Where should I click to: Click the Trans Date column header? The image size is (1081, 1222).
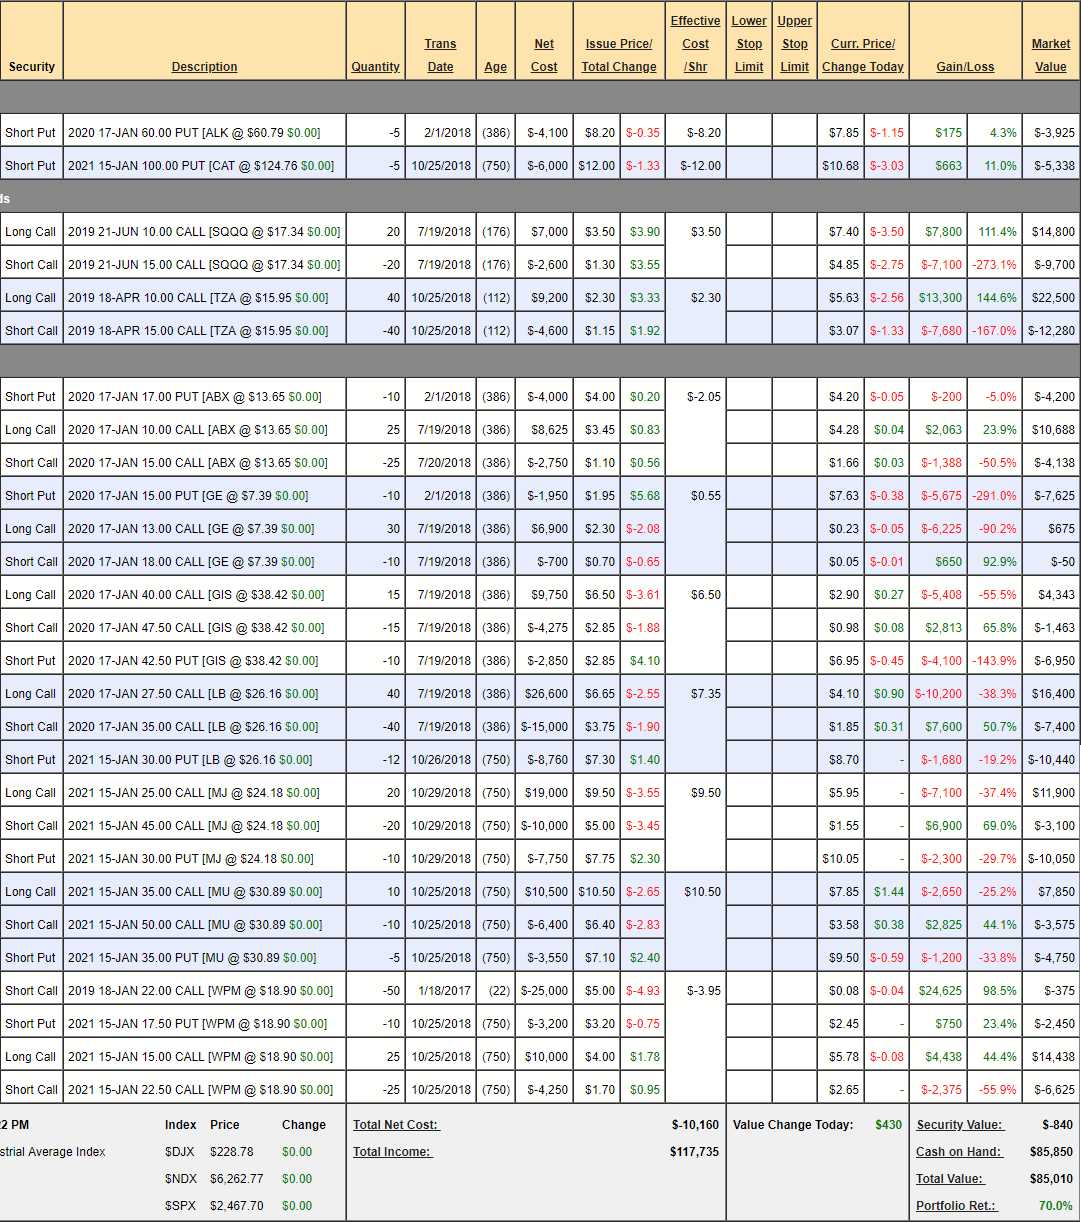[440, 55]
